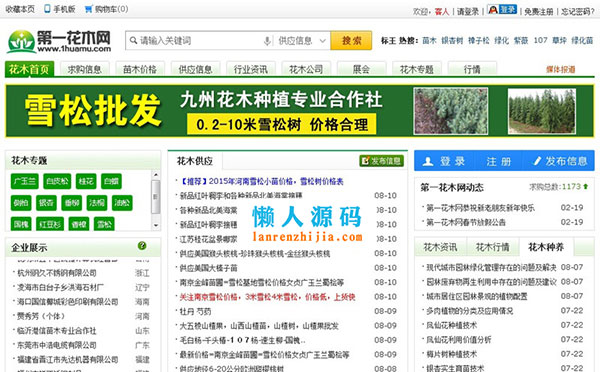Open company 东莞市中浩电缆有限公司
600x372 pixels.
[x=57, y=345]
